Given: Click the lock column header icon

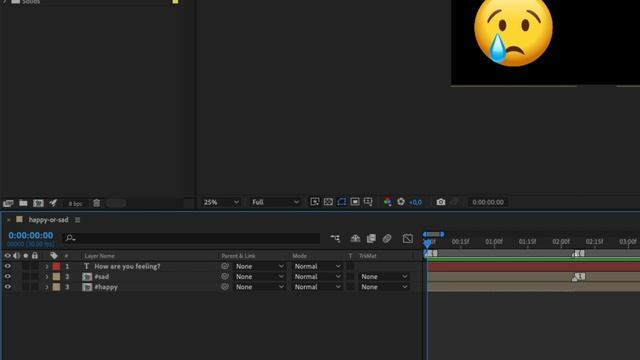Looking at the screenshot, I should (x=35, y=256).
